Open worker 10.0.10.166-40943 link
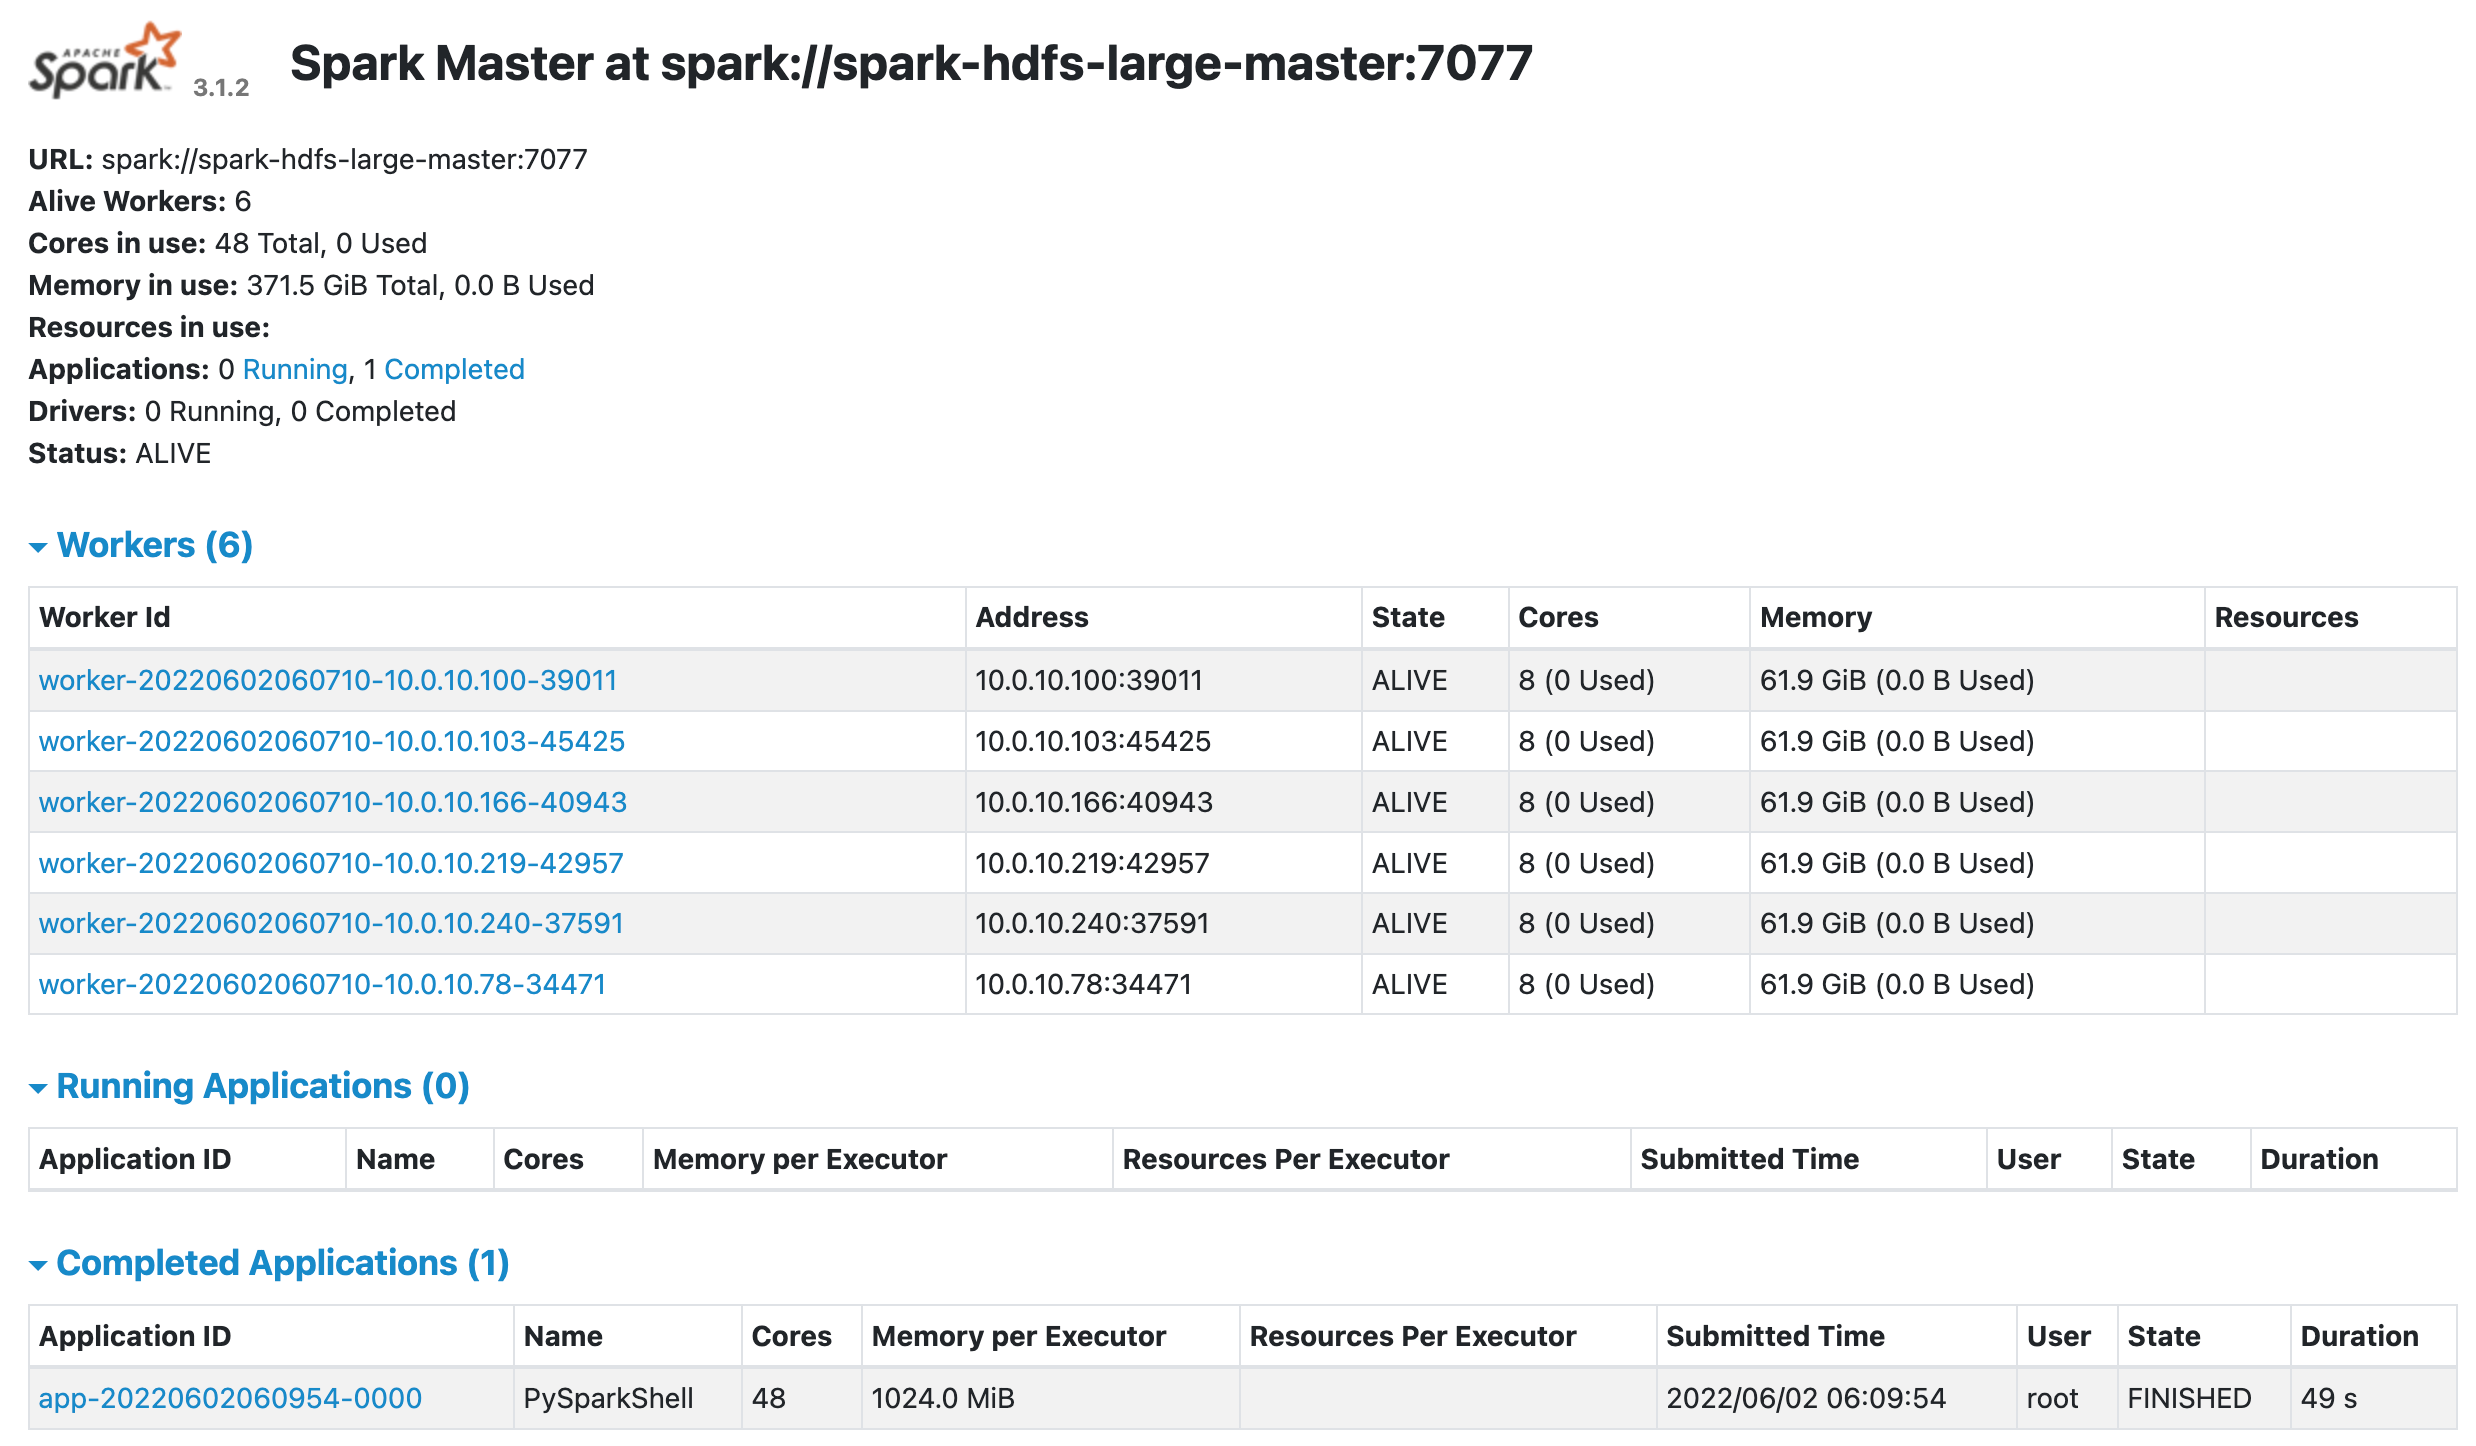 click(x=333, y=802)
